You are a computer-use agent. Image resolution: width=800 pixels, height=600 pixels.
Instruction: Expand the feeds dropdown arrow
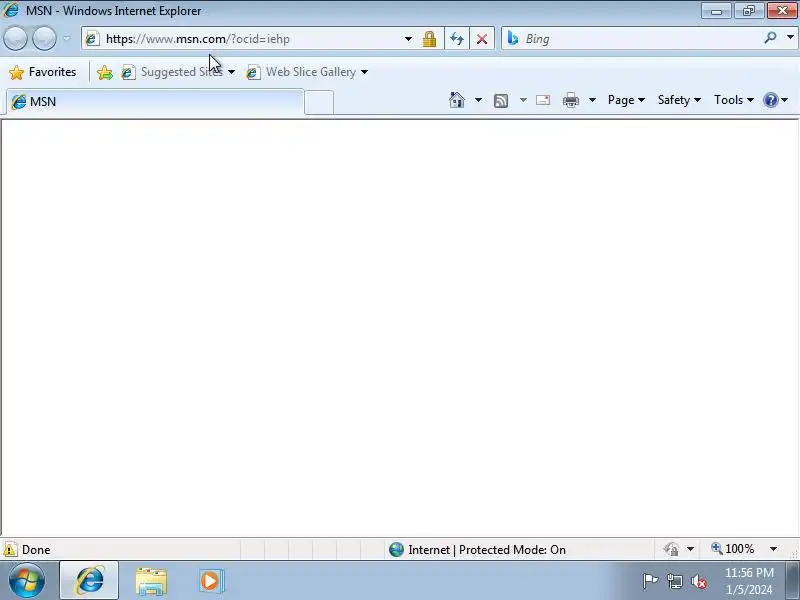(523, 100)
